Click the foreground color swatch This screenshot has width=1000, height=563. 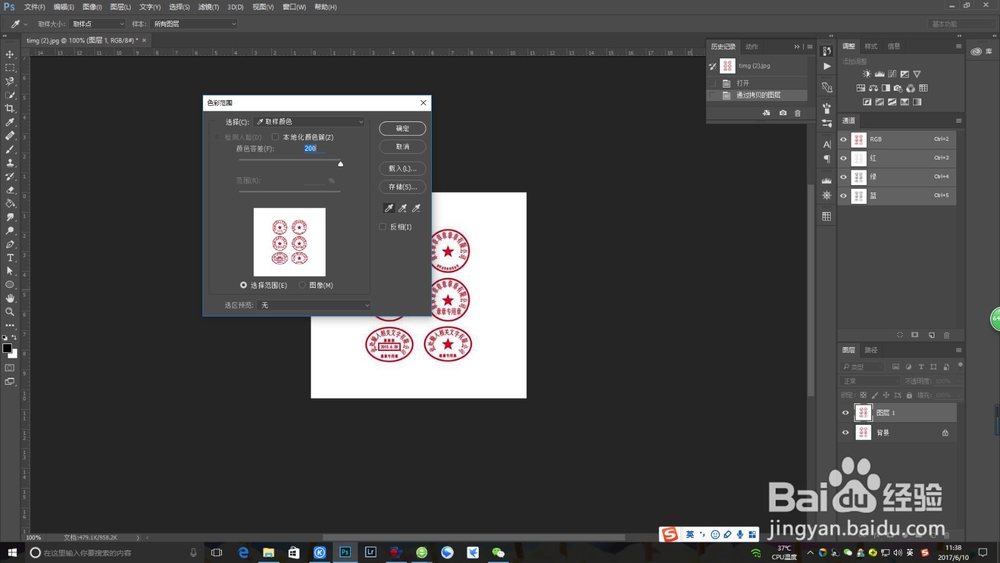(7, 348)
